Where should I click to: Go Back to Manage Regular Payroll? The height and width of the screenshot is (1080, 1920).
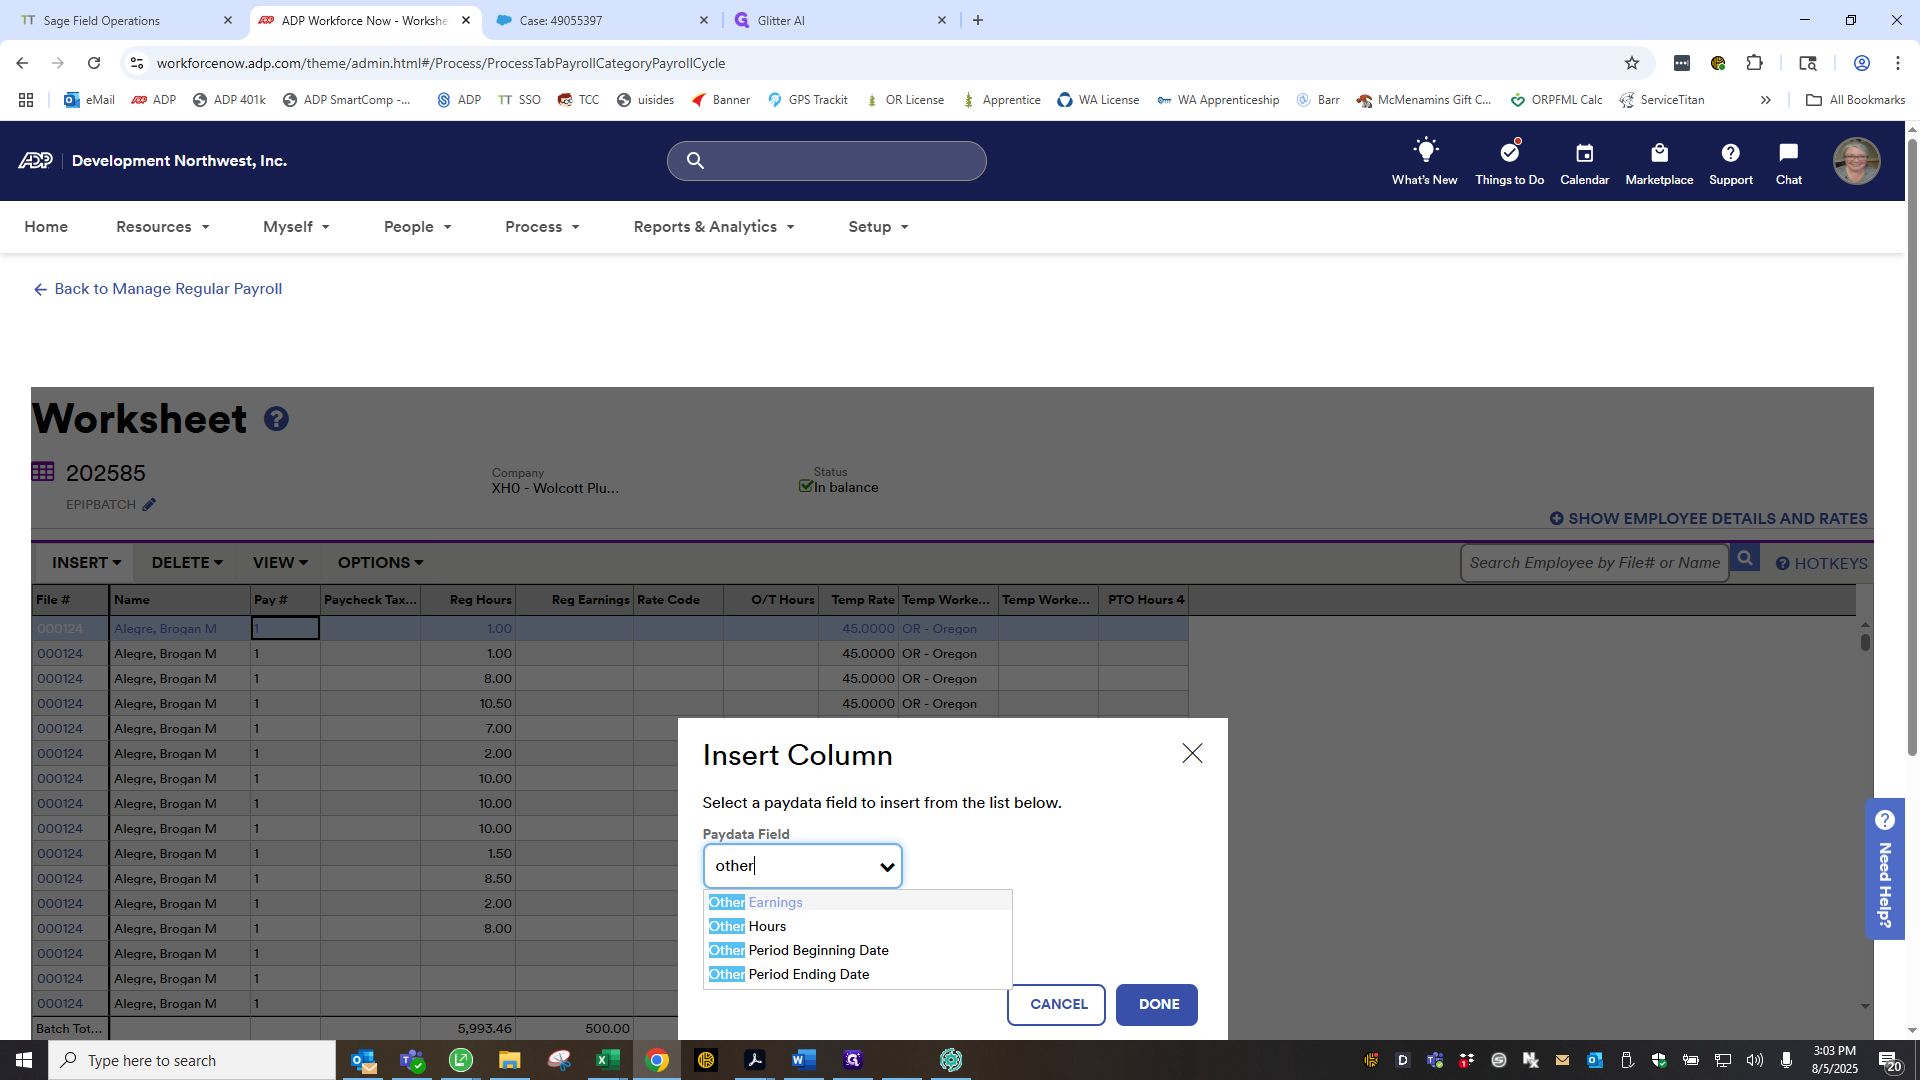[158, 289]
